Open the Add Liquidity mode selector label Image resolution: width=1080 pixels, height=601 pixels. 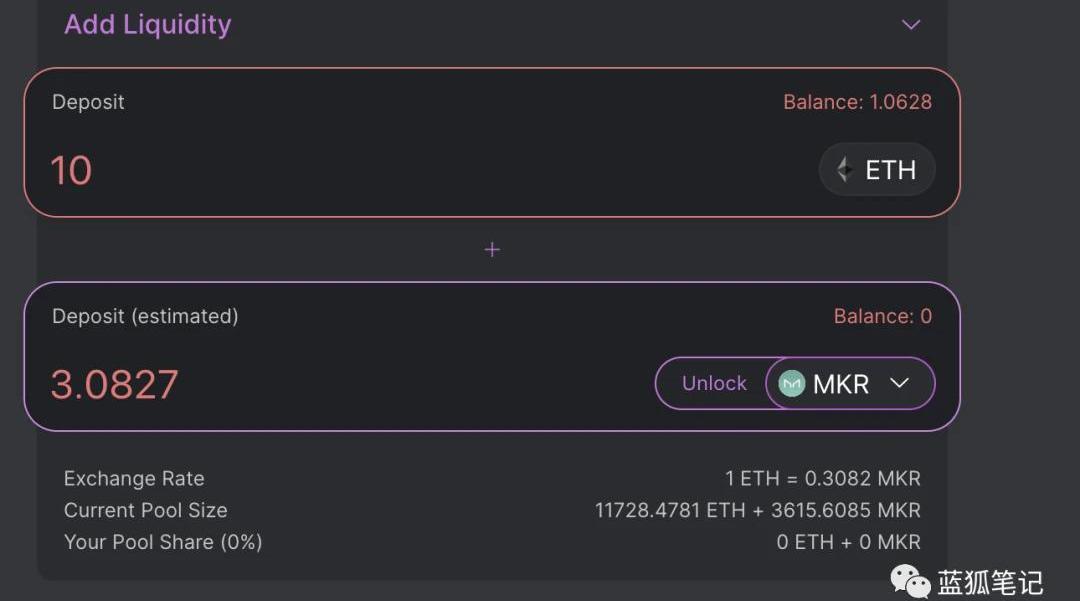point(148,25)
